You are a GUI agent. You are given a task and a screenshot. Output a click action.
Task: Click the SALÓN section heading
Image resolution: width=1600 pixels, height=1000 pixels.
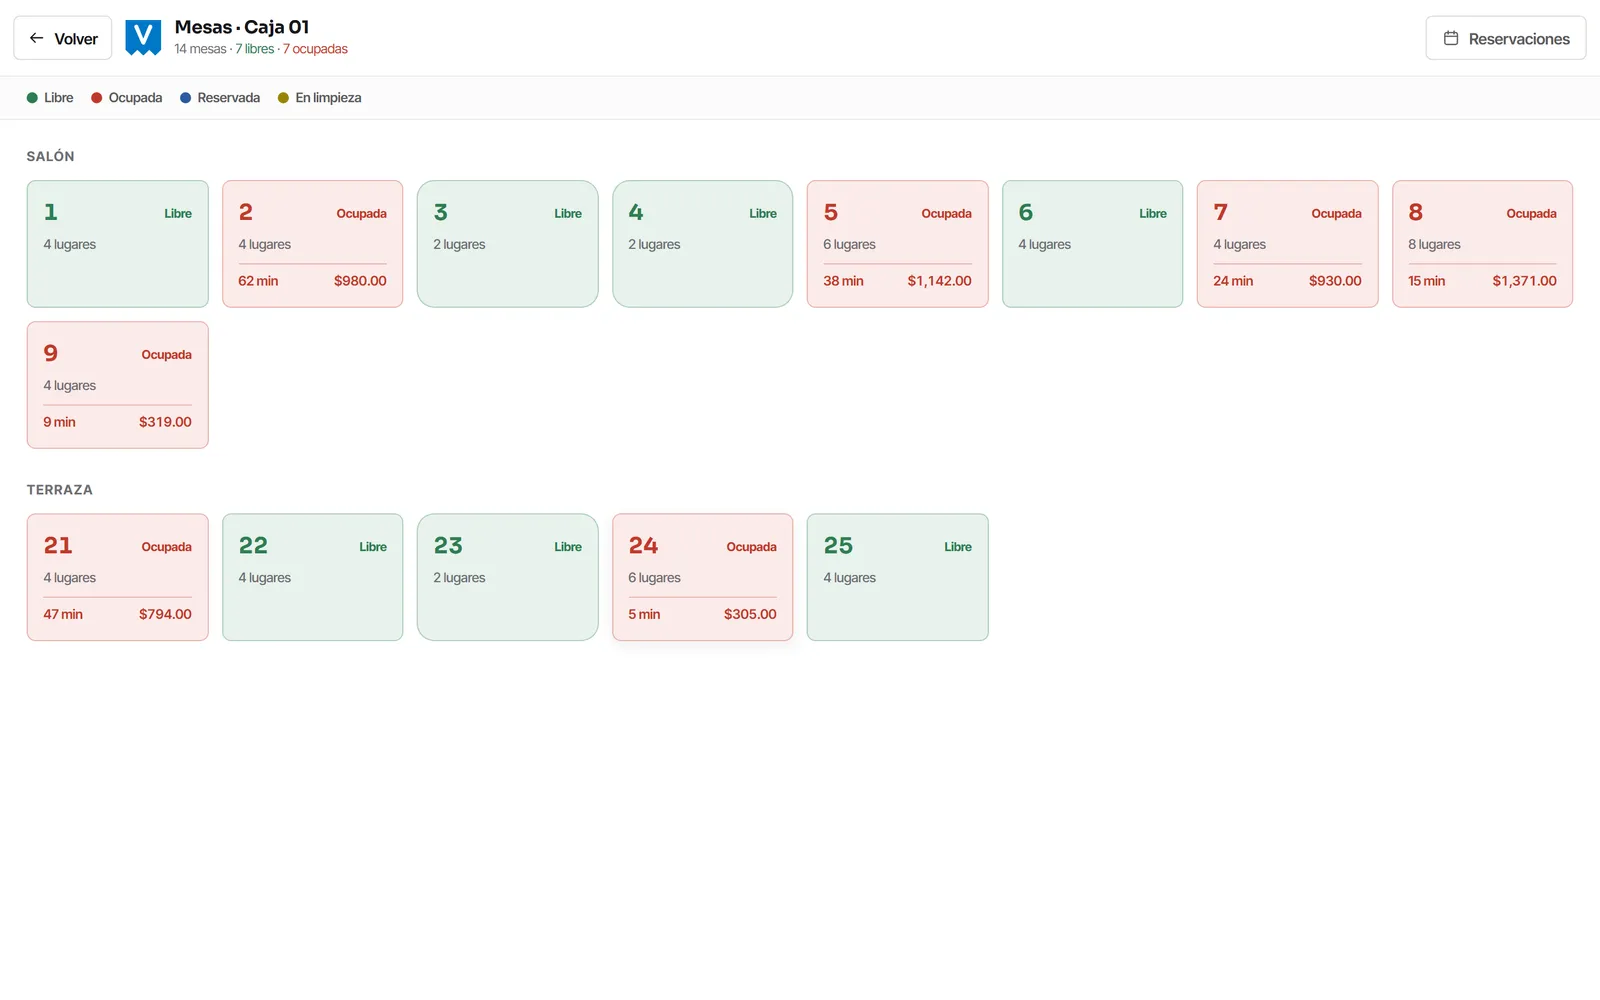(50, 156)
